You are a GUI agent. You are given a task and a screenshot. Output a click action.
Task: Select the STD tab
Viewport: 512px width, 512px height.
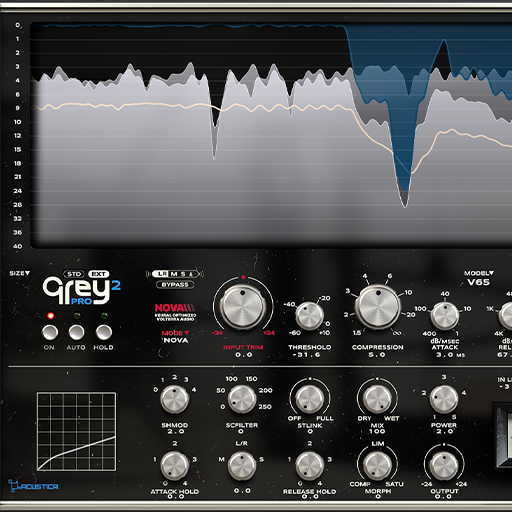point(74,274)
